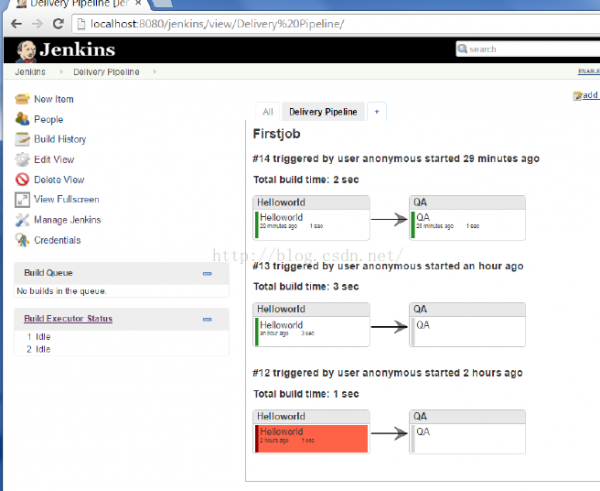The image size is (600, 491).
Task: Click the browser forward arrow
Action: [x=38, y=24]
